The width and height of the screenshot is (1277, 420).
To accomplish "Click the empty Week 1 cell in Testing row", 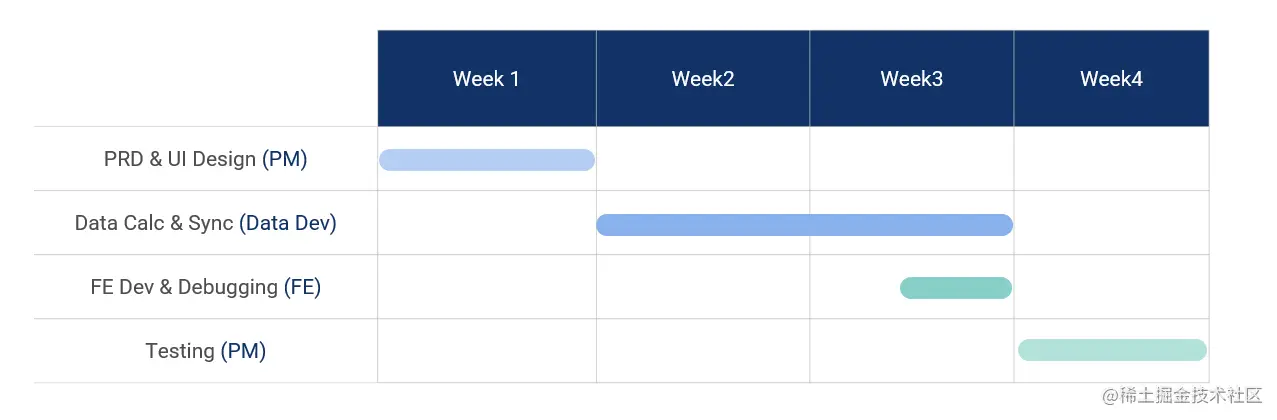I will pos(486,351).
